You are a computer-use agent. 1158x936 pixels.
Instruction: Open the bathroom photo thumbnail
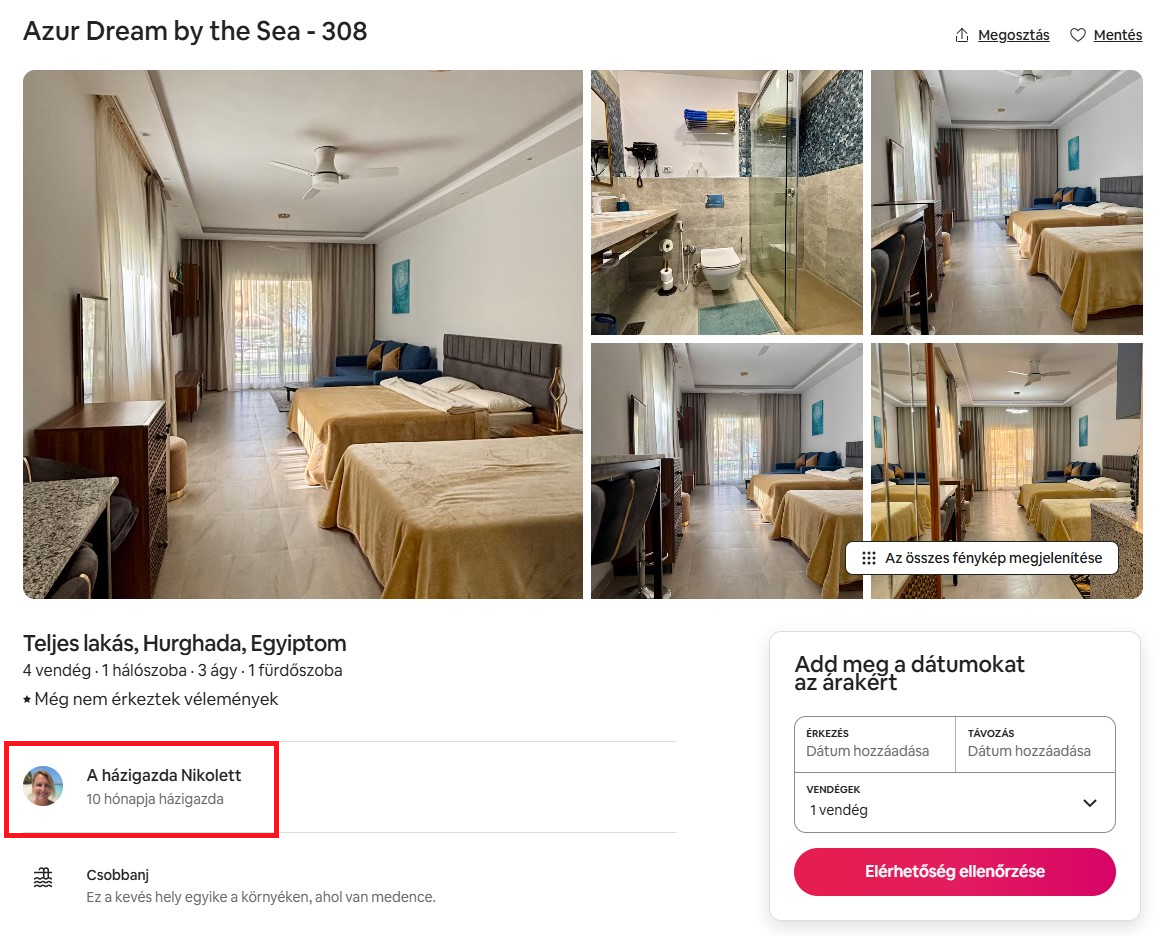click(726, 202)
